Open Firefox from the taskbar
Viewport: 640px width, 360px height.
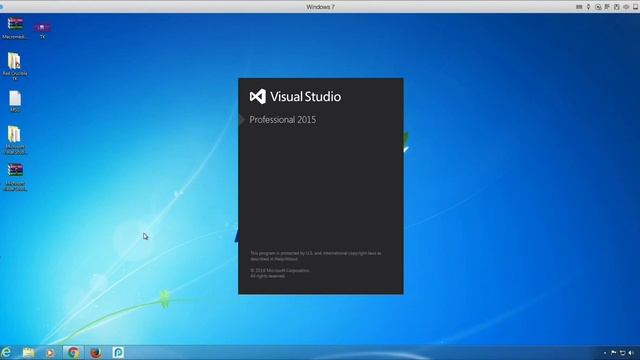coord(96,352)
